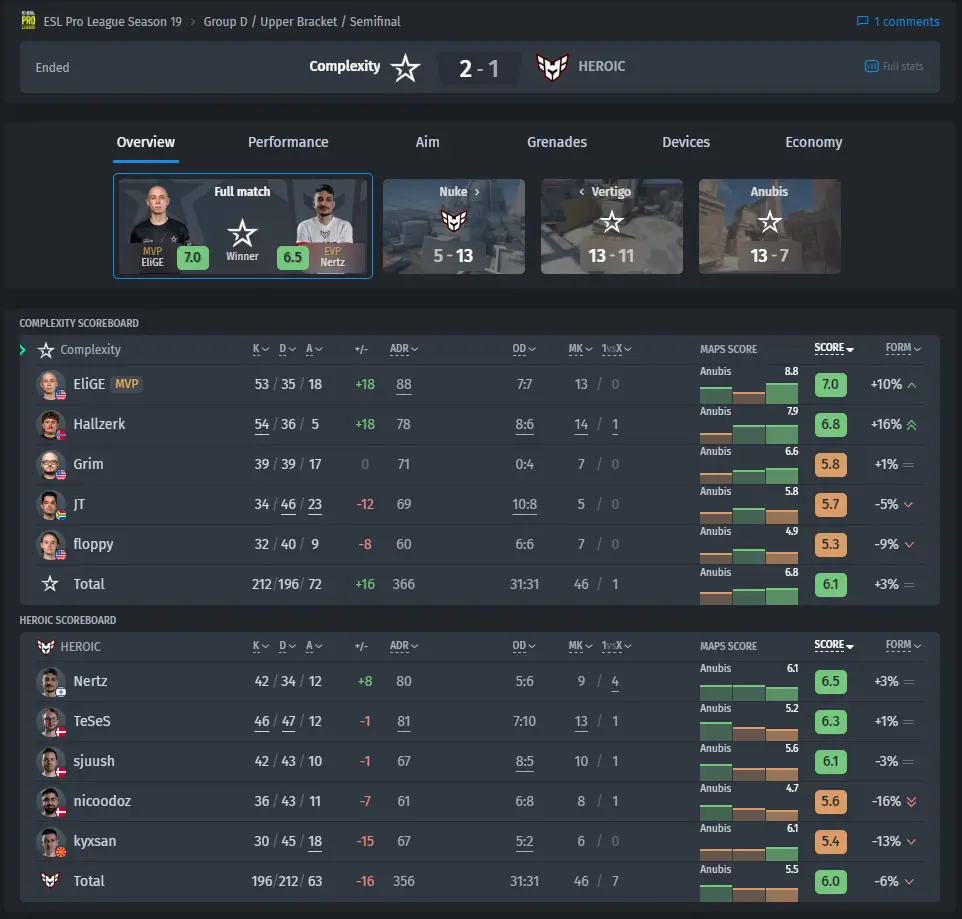The height and width of the screenshot is (919, 962).
Task: Switch to the Overview tab
Action: click(146, 142)
